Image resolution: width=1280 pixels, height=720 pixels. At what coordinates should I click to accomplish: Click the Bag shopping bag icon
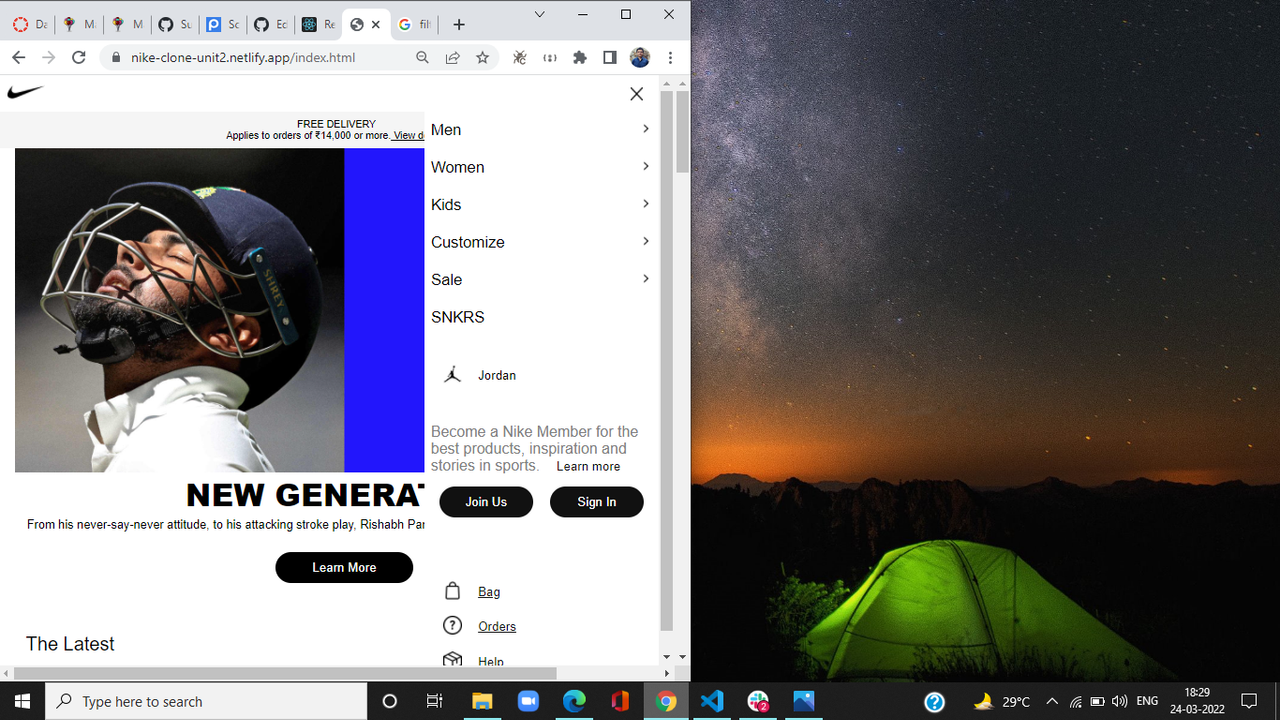click(452, 591)
